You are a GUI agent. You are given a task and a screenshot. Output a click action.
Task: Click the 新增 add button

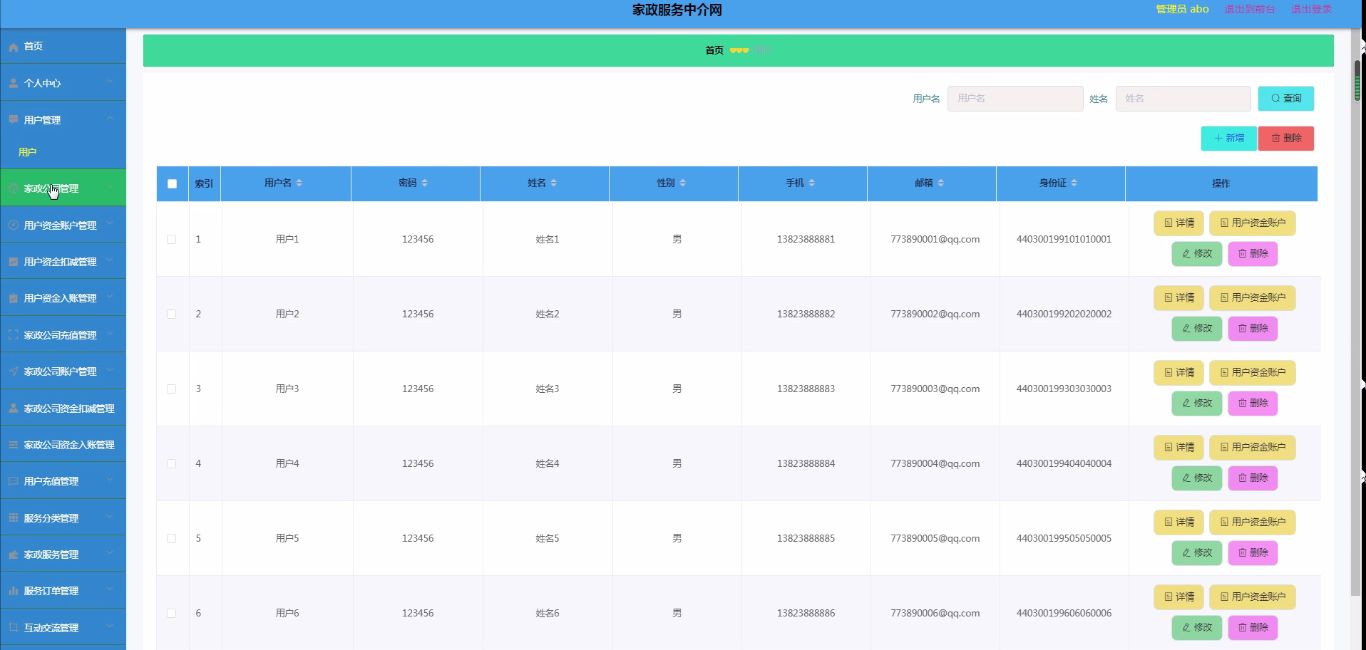pyautogui.click(x=1229, y=138)
